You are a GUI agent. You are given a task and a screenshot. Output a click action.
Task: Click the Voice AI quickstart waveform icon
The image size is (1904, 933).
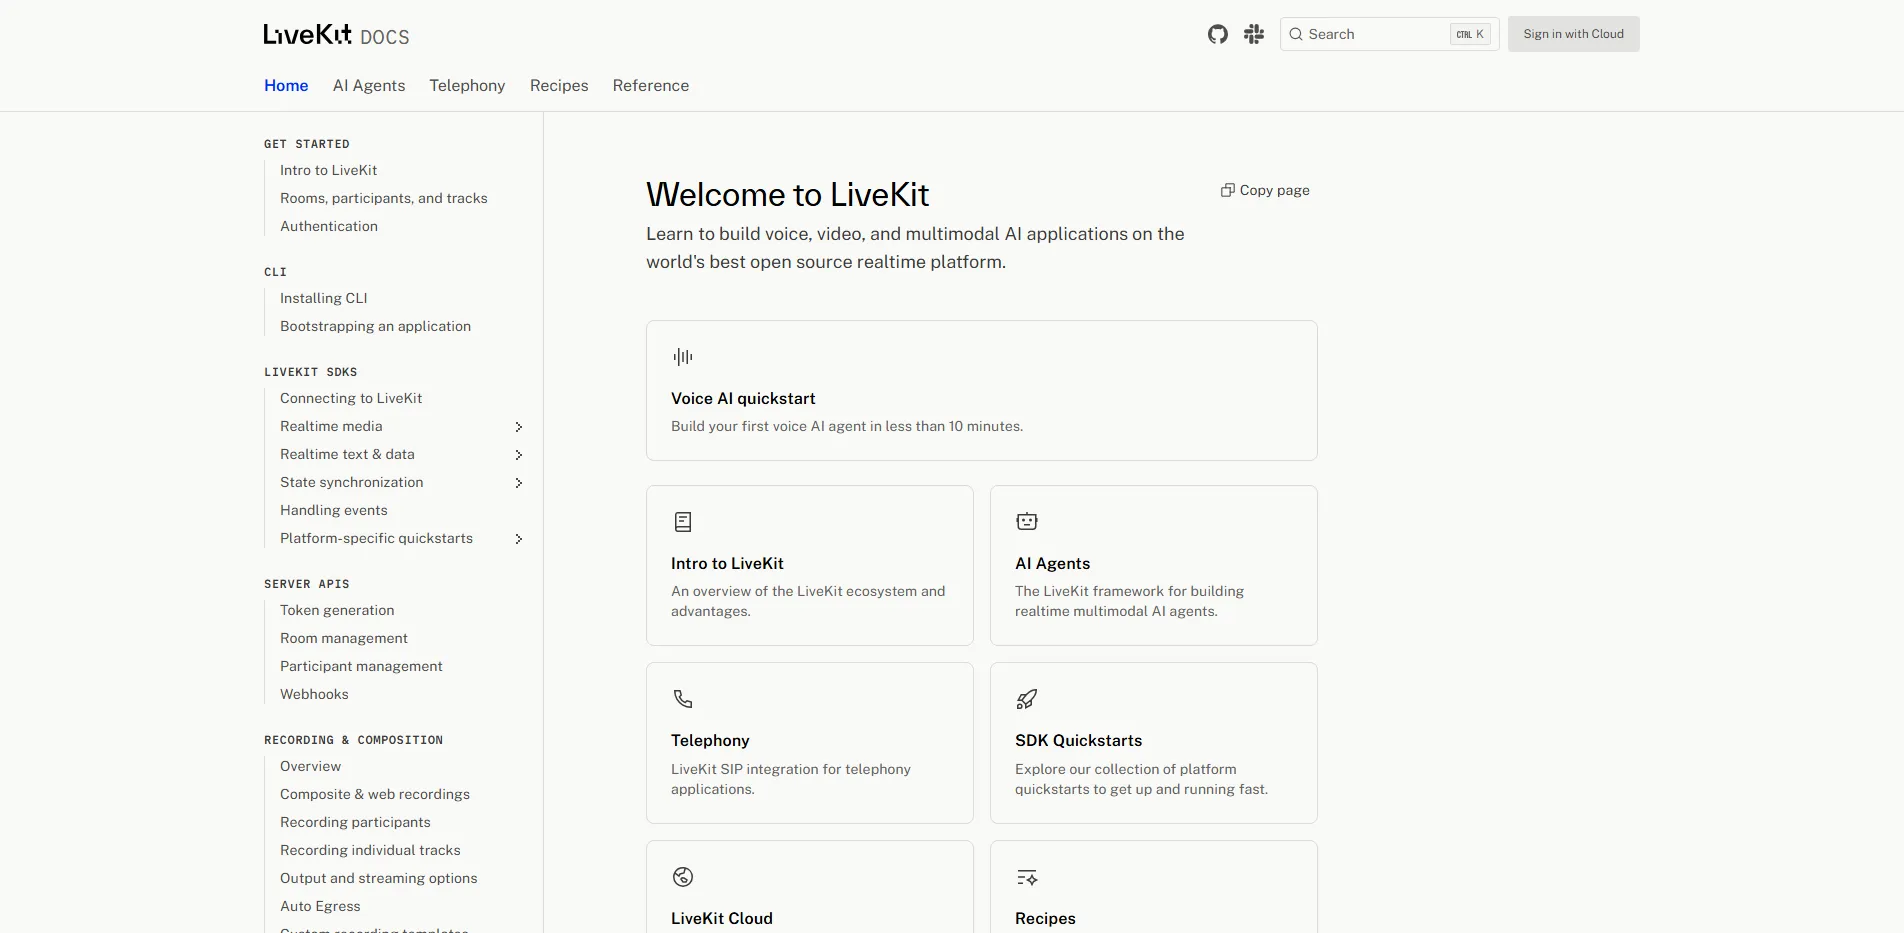[681, 356]
